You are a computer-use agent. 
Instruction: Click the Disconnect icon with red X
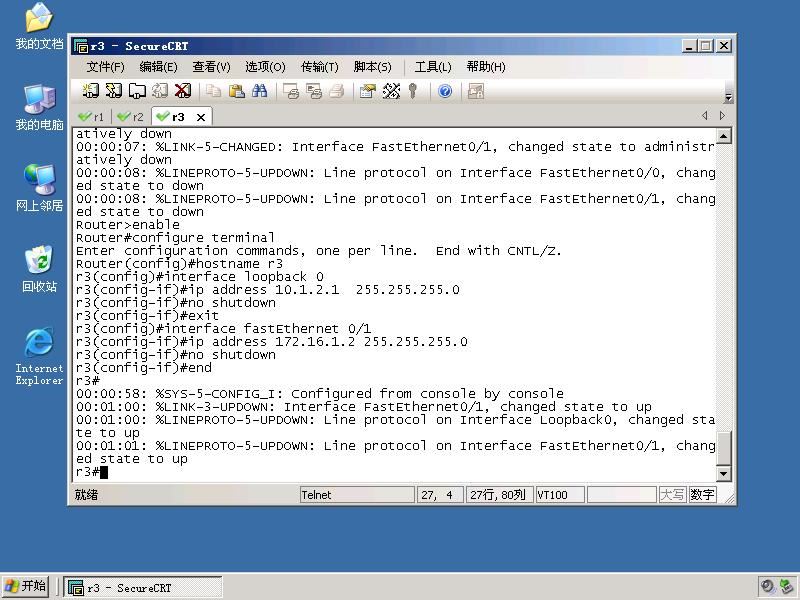[183, 91]
